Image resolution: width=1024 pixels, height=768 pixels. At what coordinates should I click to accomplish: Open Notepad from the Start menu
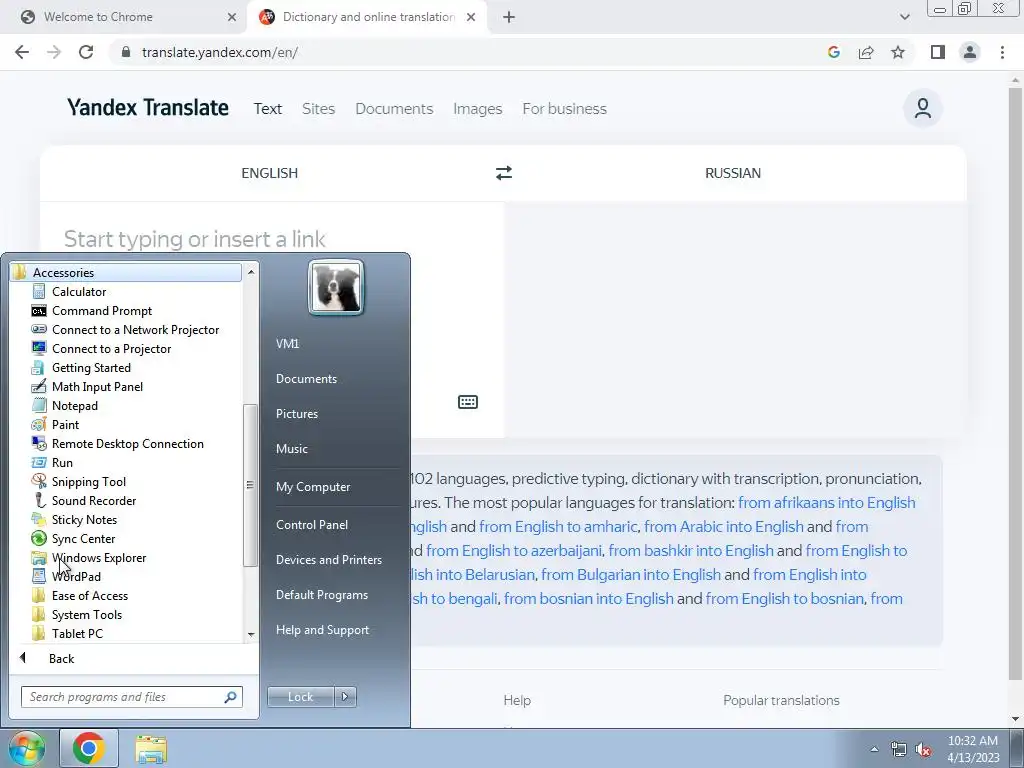[x=74, y=406]
